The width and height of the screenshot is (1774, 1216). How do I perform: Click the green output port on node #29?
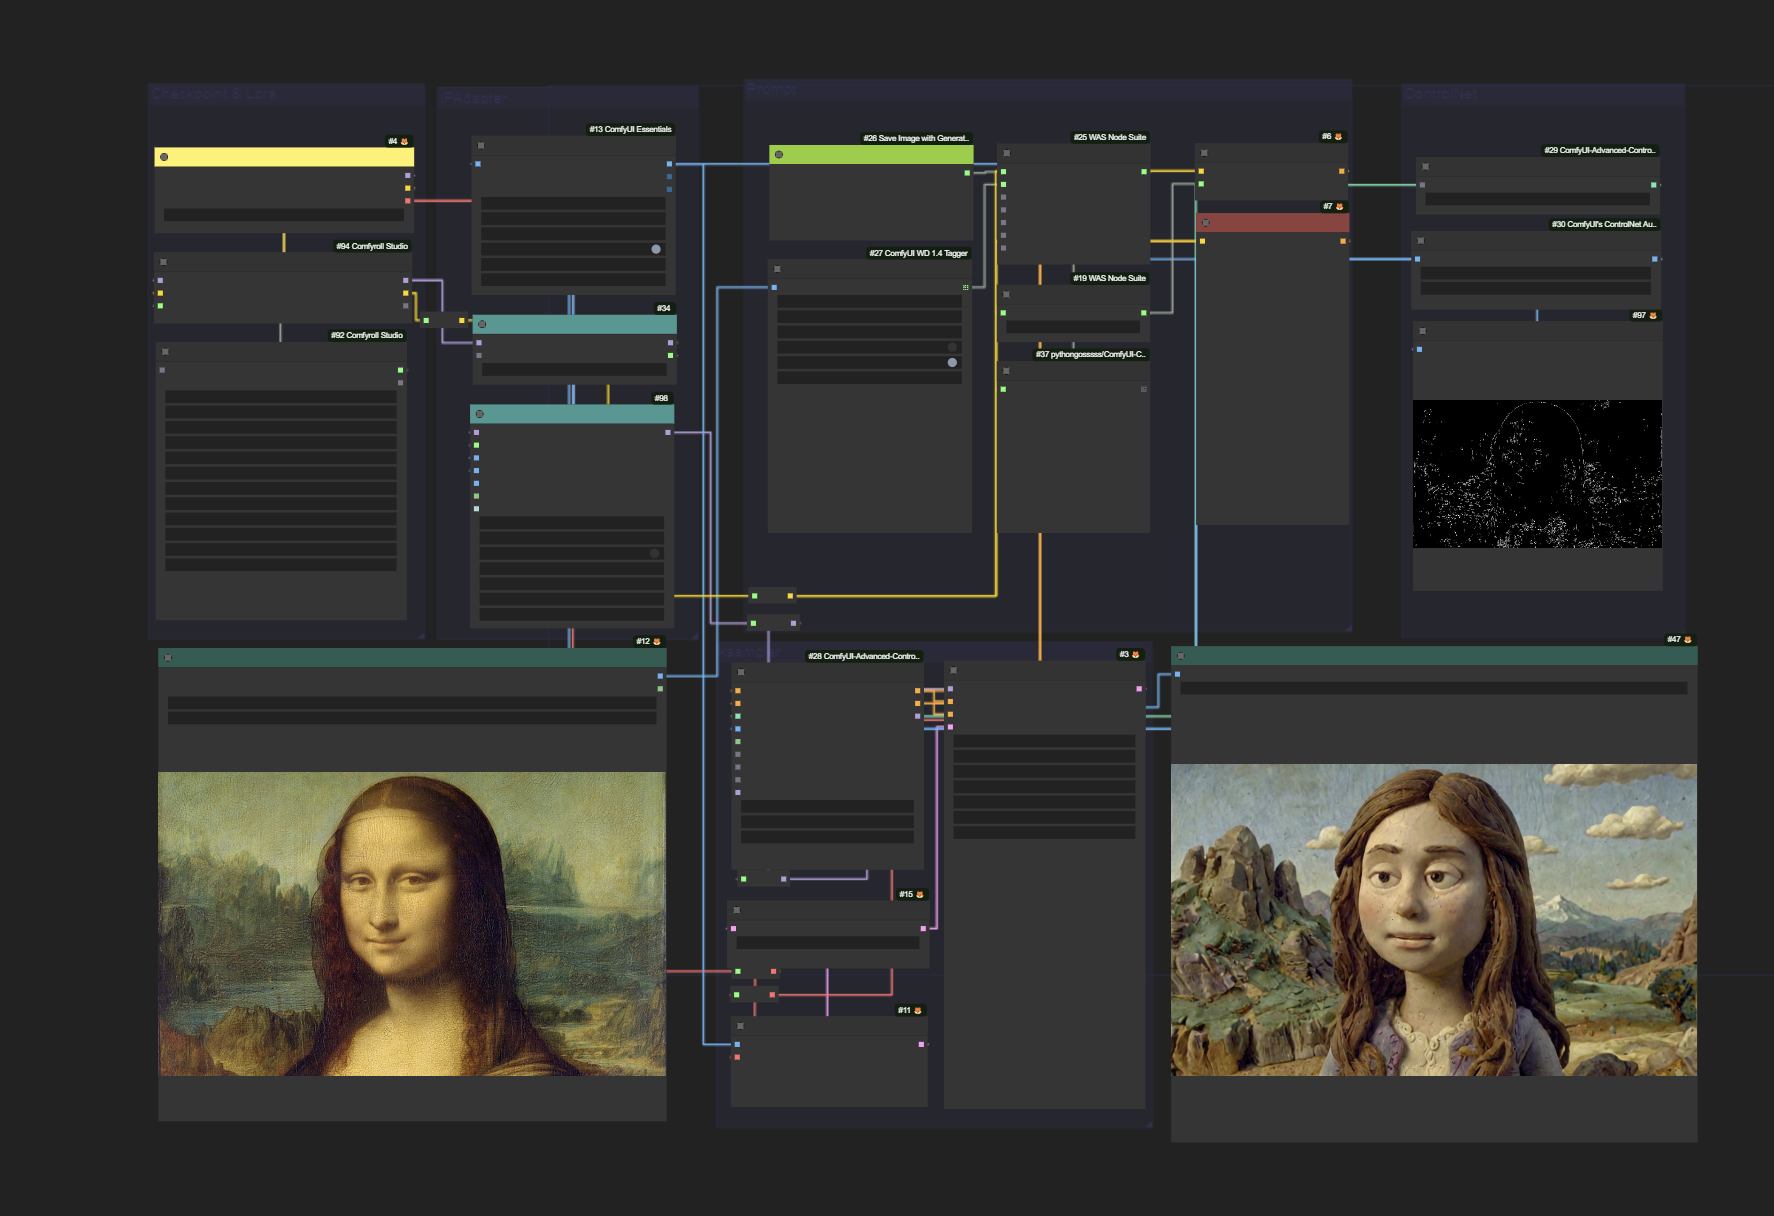(1654, 185)
